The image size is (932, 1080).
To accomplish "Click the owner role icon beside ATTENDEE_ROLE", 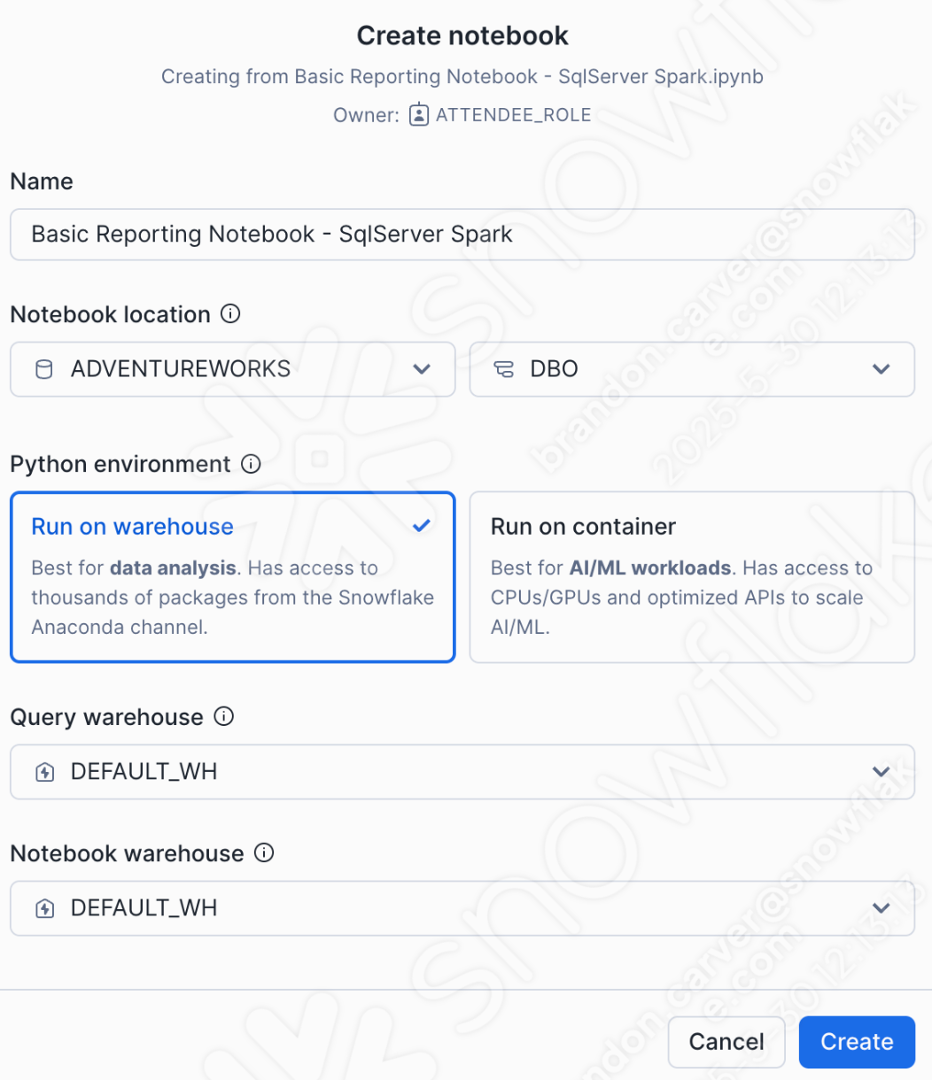I will click(418, 115).
